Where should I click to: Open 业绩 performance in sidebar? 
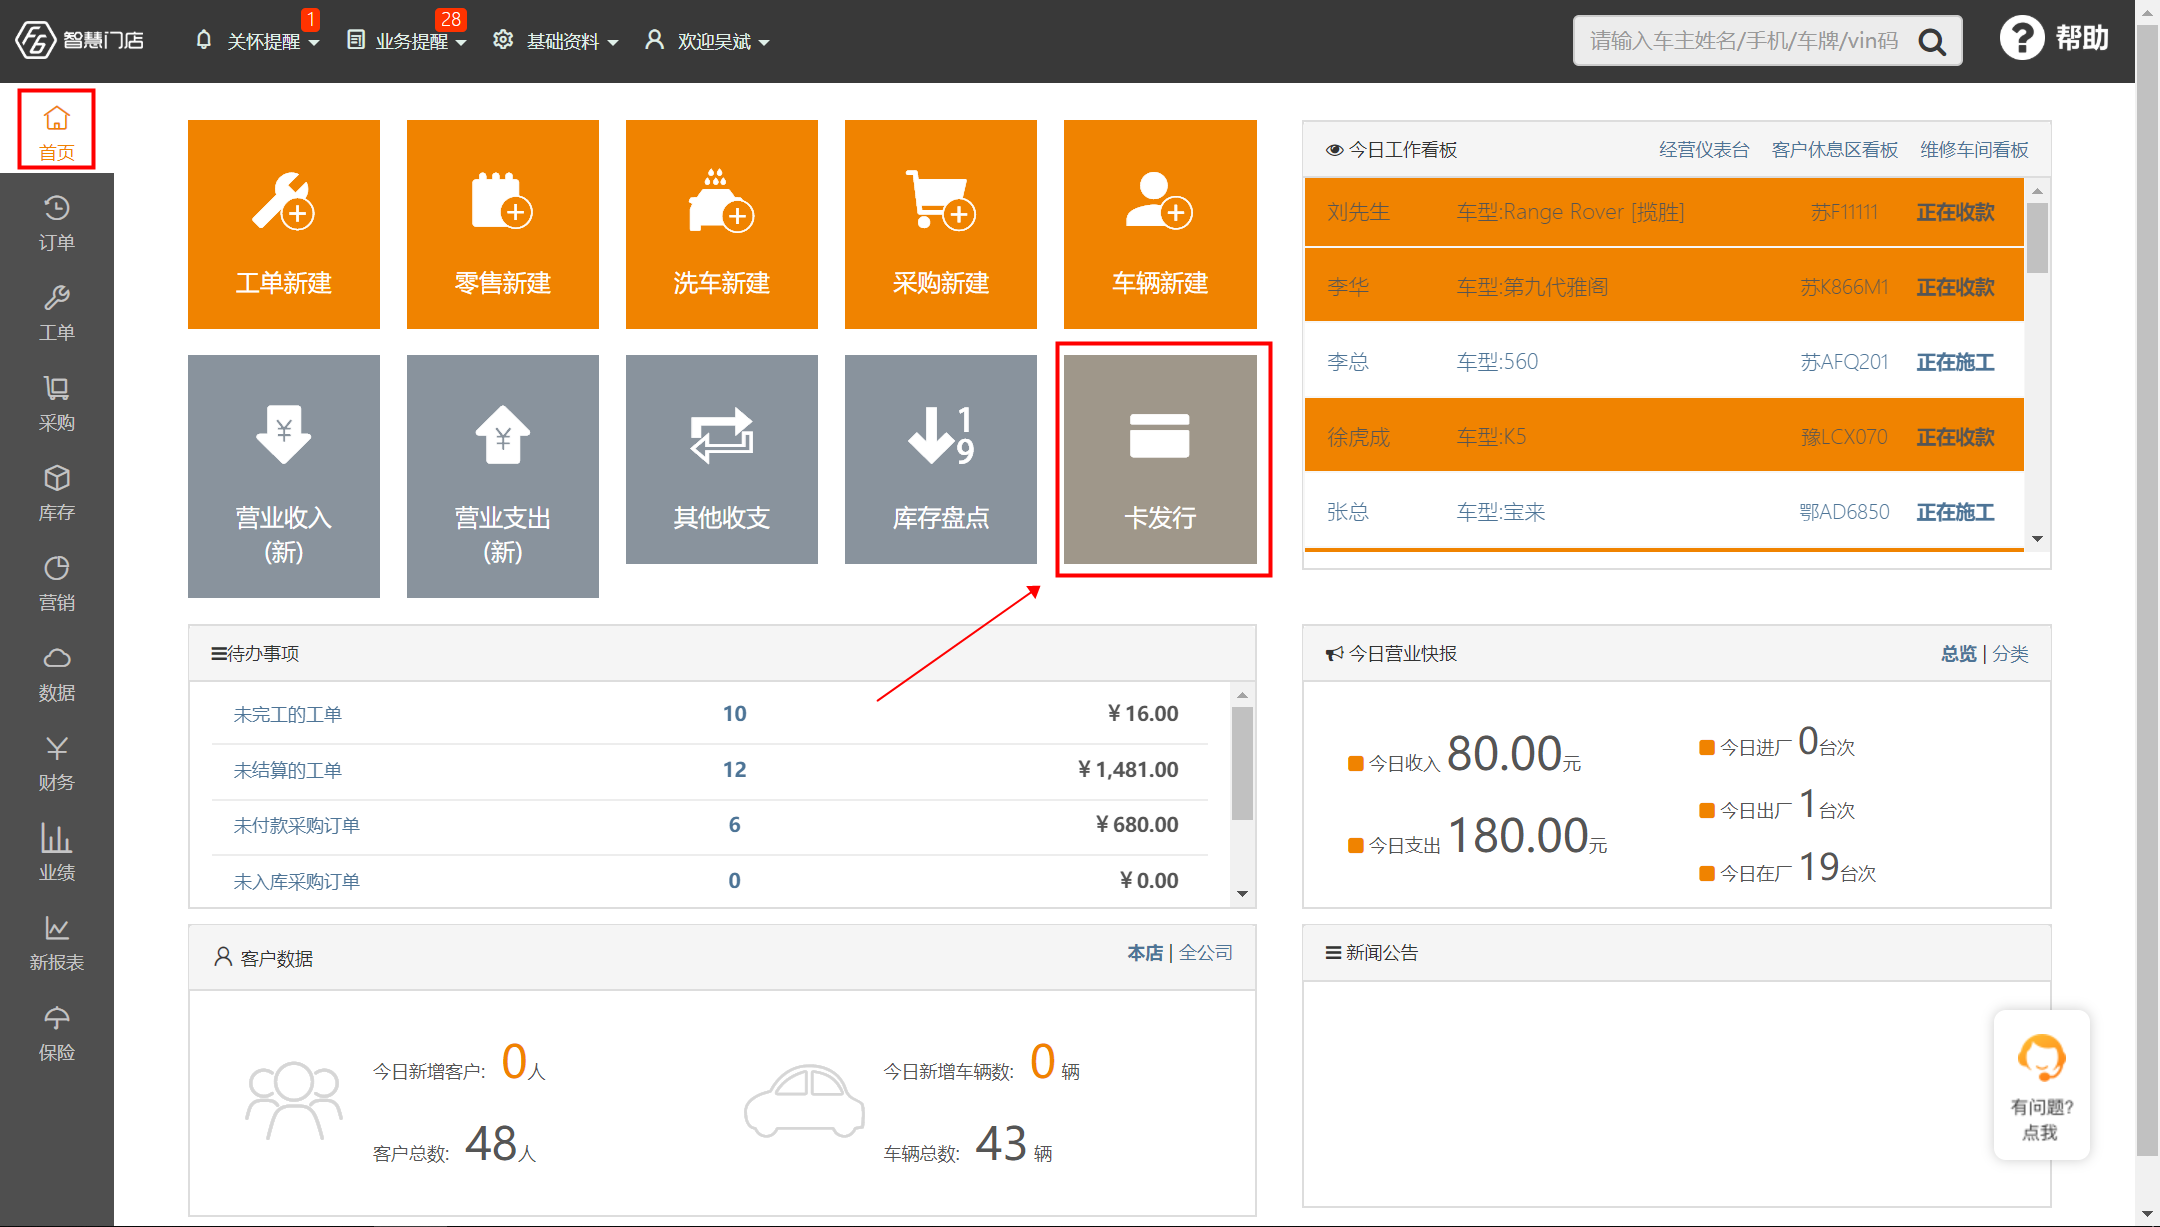click(57, 853)
